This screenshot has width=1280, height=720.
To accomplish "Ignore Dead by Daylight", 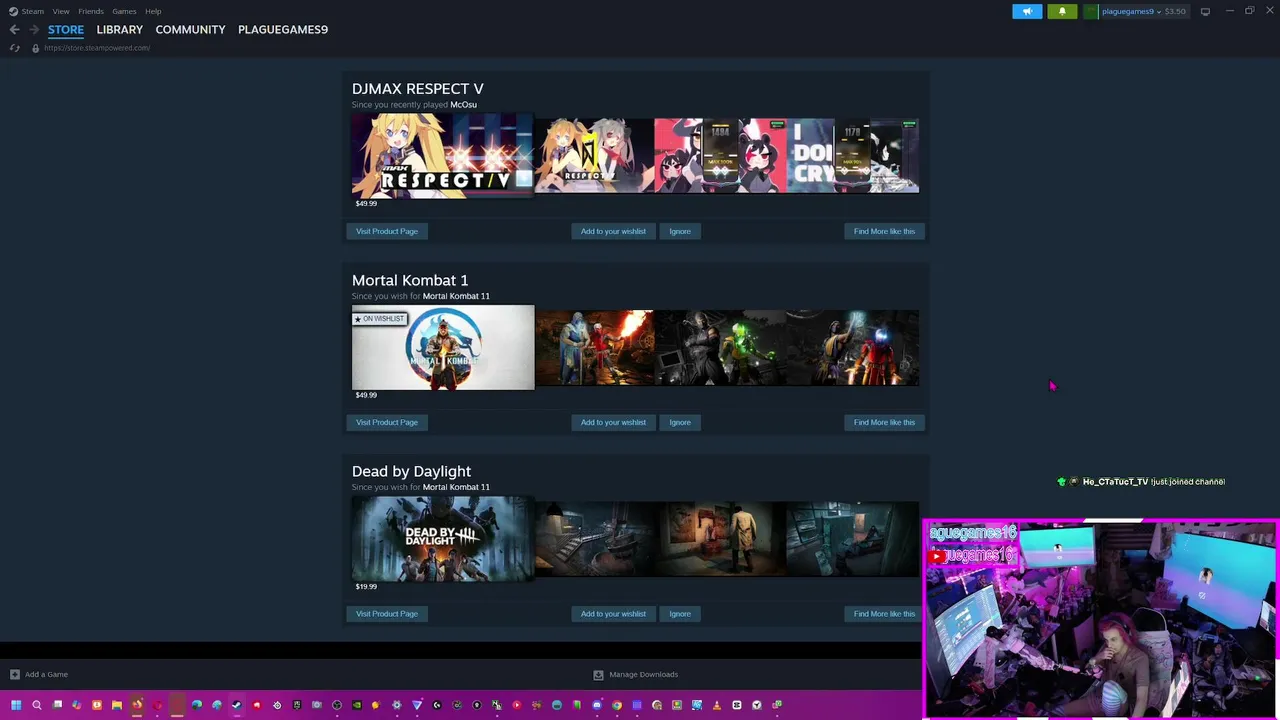I will [x=680, y=614].
